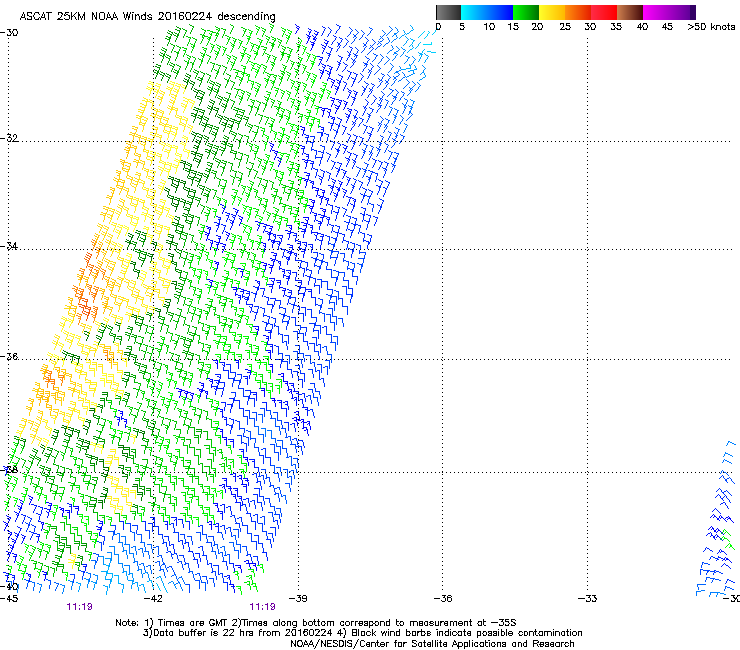Select the brown 35–40 knots legend segment

(x=630, y=12)
